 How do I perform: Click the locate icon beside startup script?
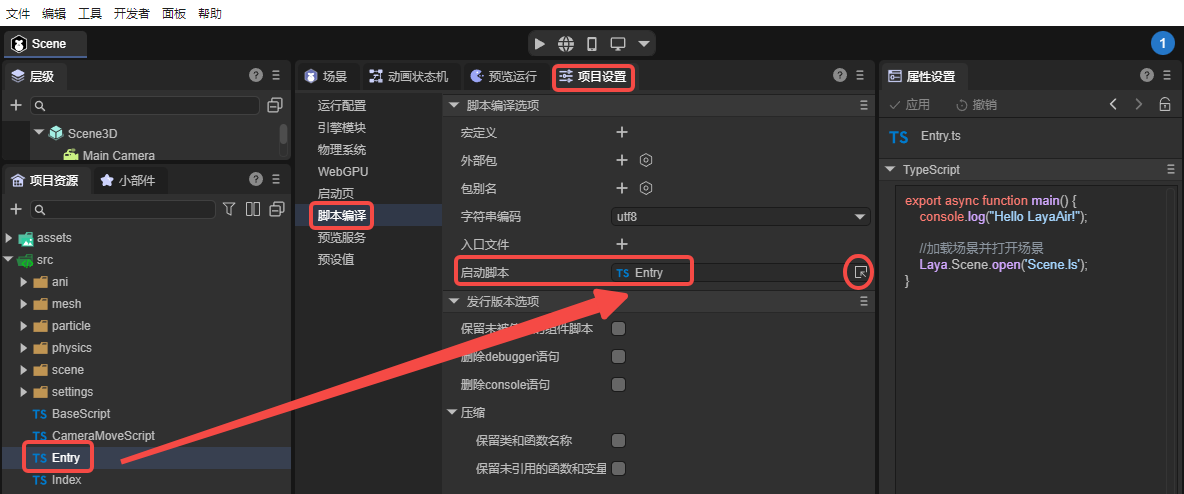click(x=860, y=272)
